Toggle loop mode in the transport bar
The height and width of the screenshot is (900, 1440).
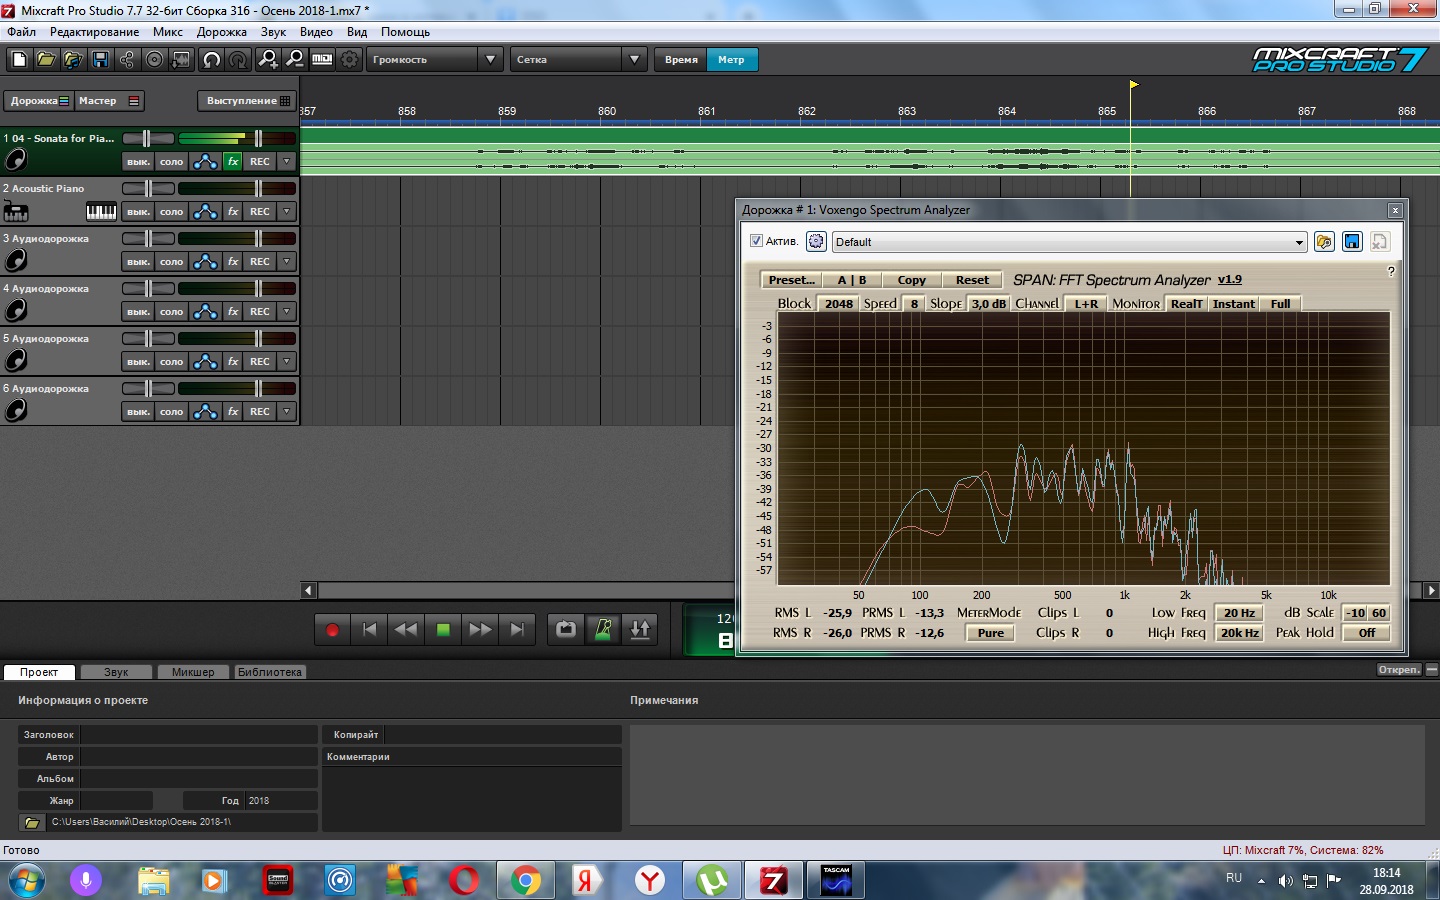pyautogui.click(x=566, y=630)
